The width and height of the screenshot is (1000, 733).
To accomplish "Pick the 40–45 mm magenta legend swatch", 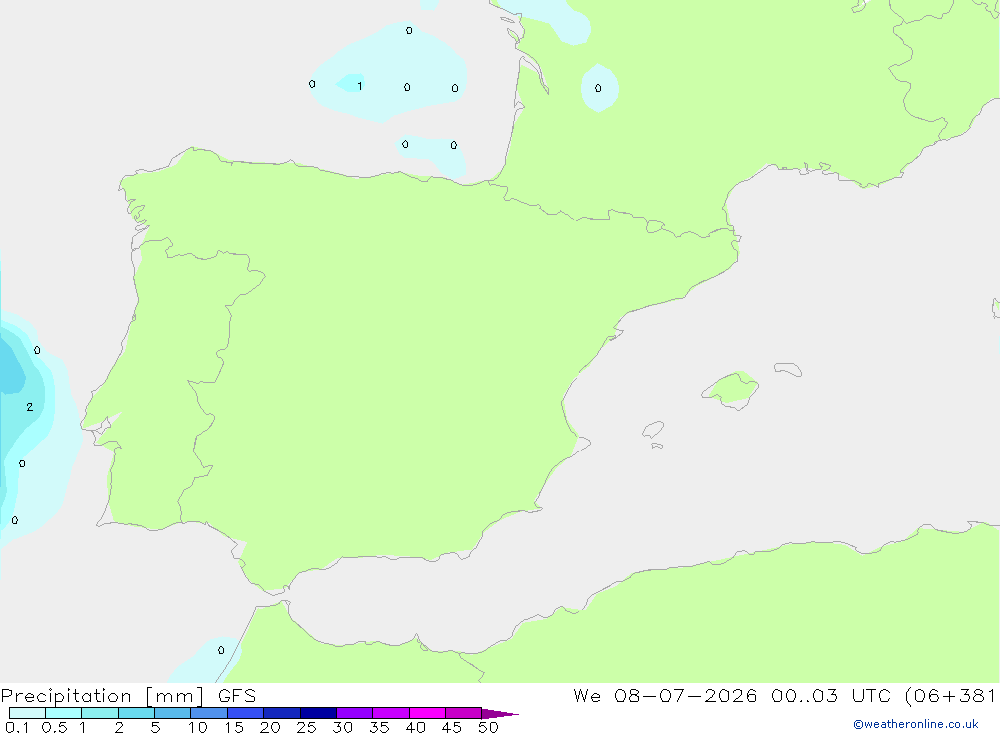I will click(x=427, y=713).
